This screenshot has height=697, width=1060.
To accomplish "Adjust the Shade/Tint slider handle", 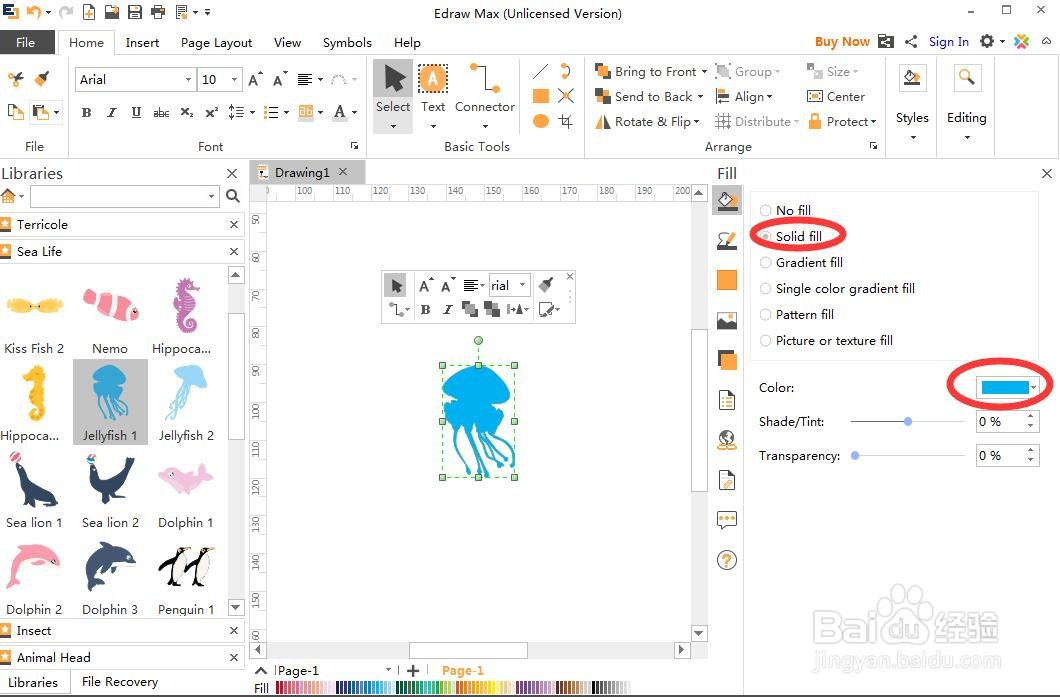I will click(908, 421).
